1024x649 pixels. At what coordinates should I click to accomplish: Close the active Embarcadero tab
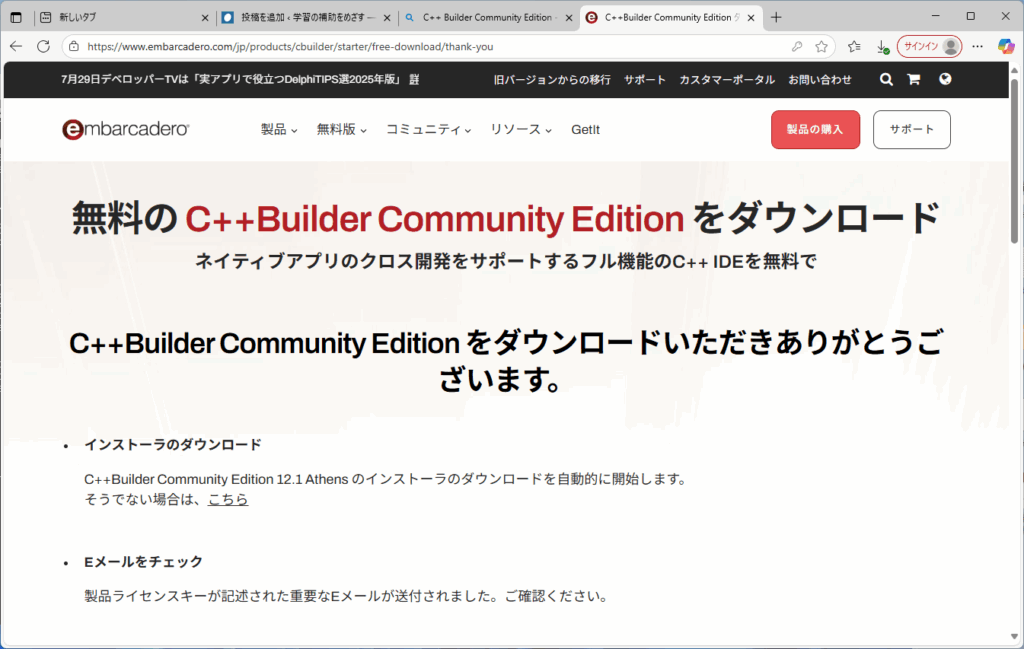751,18
